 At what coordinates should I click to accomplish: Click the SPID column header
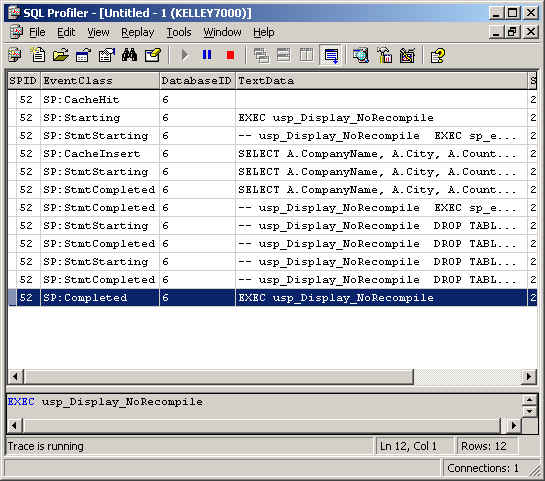click(24, 81)
